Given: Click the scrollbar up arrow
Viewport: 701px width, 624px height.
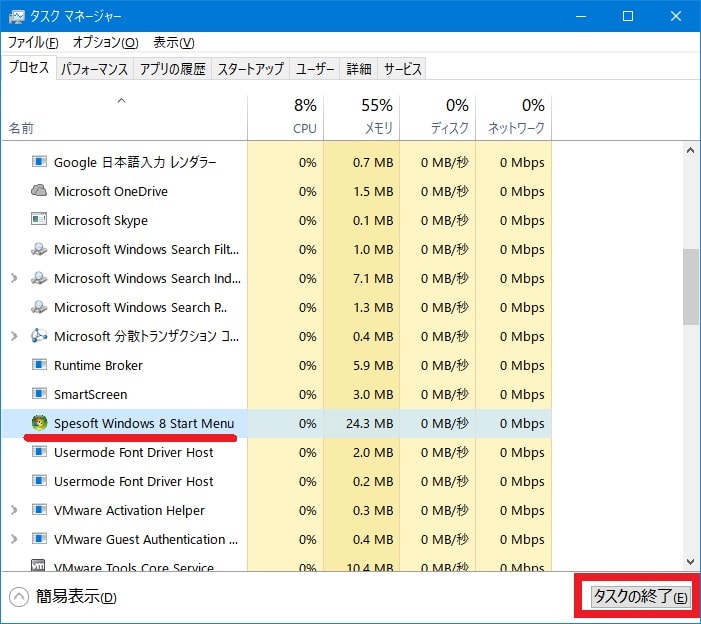Looking at the screenshot, I should pos(690,151).
